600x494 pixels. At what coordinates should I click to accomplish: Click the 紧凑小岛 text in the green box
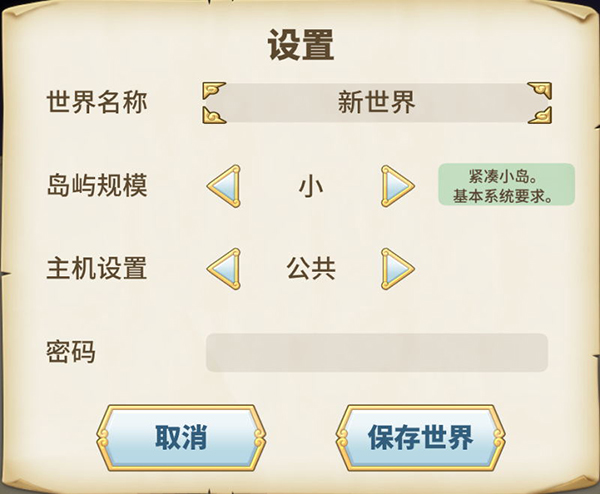click(507, 176)
